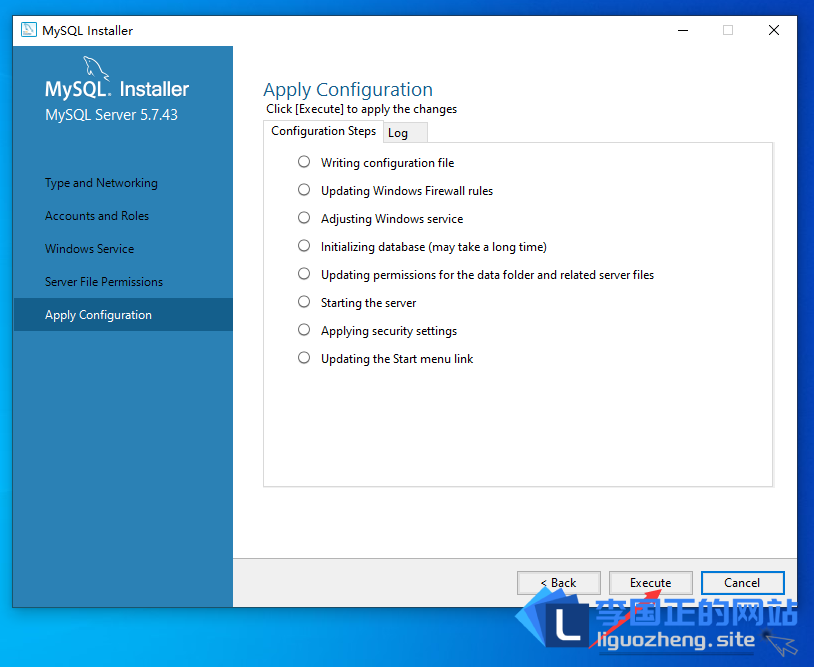The width and height of the screenshot is (814, 667).
Task: Cancel the configuration wizard
Action: (x=742, y=583)
